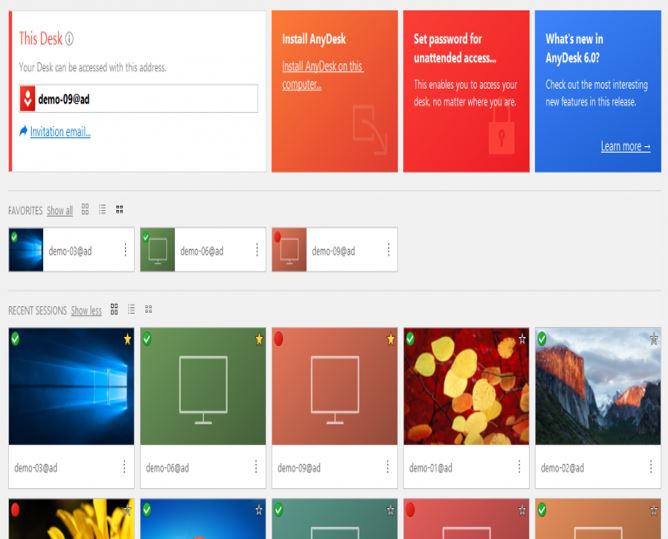Screen dimensions: 668x539
Task: Click green status check on bottom orange tile
Action: 542,510
